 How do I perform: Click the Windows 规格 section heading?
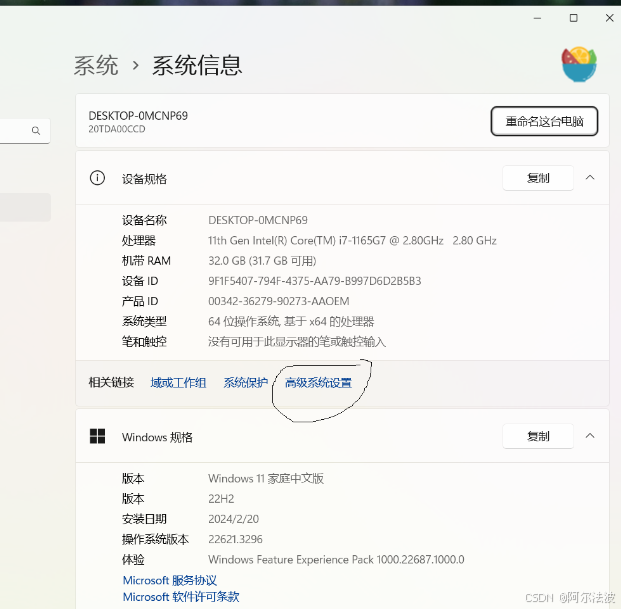157,437
